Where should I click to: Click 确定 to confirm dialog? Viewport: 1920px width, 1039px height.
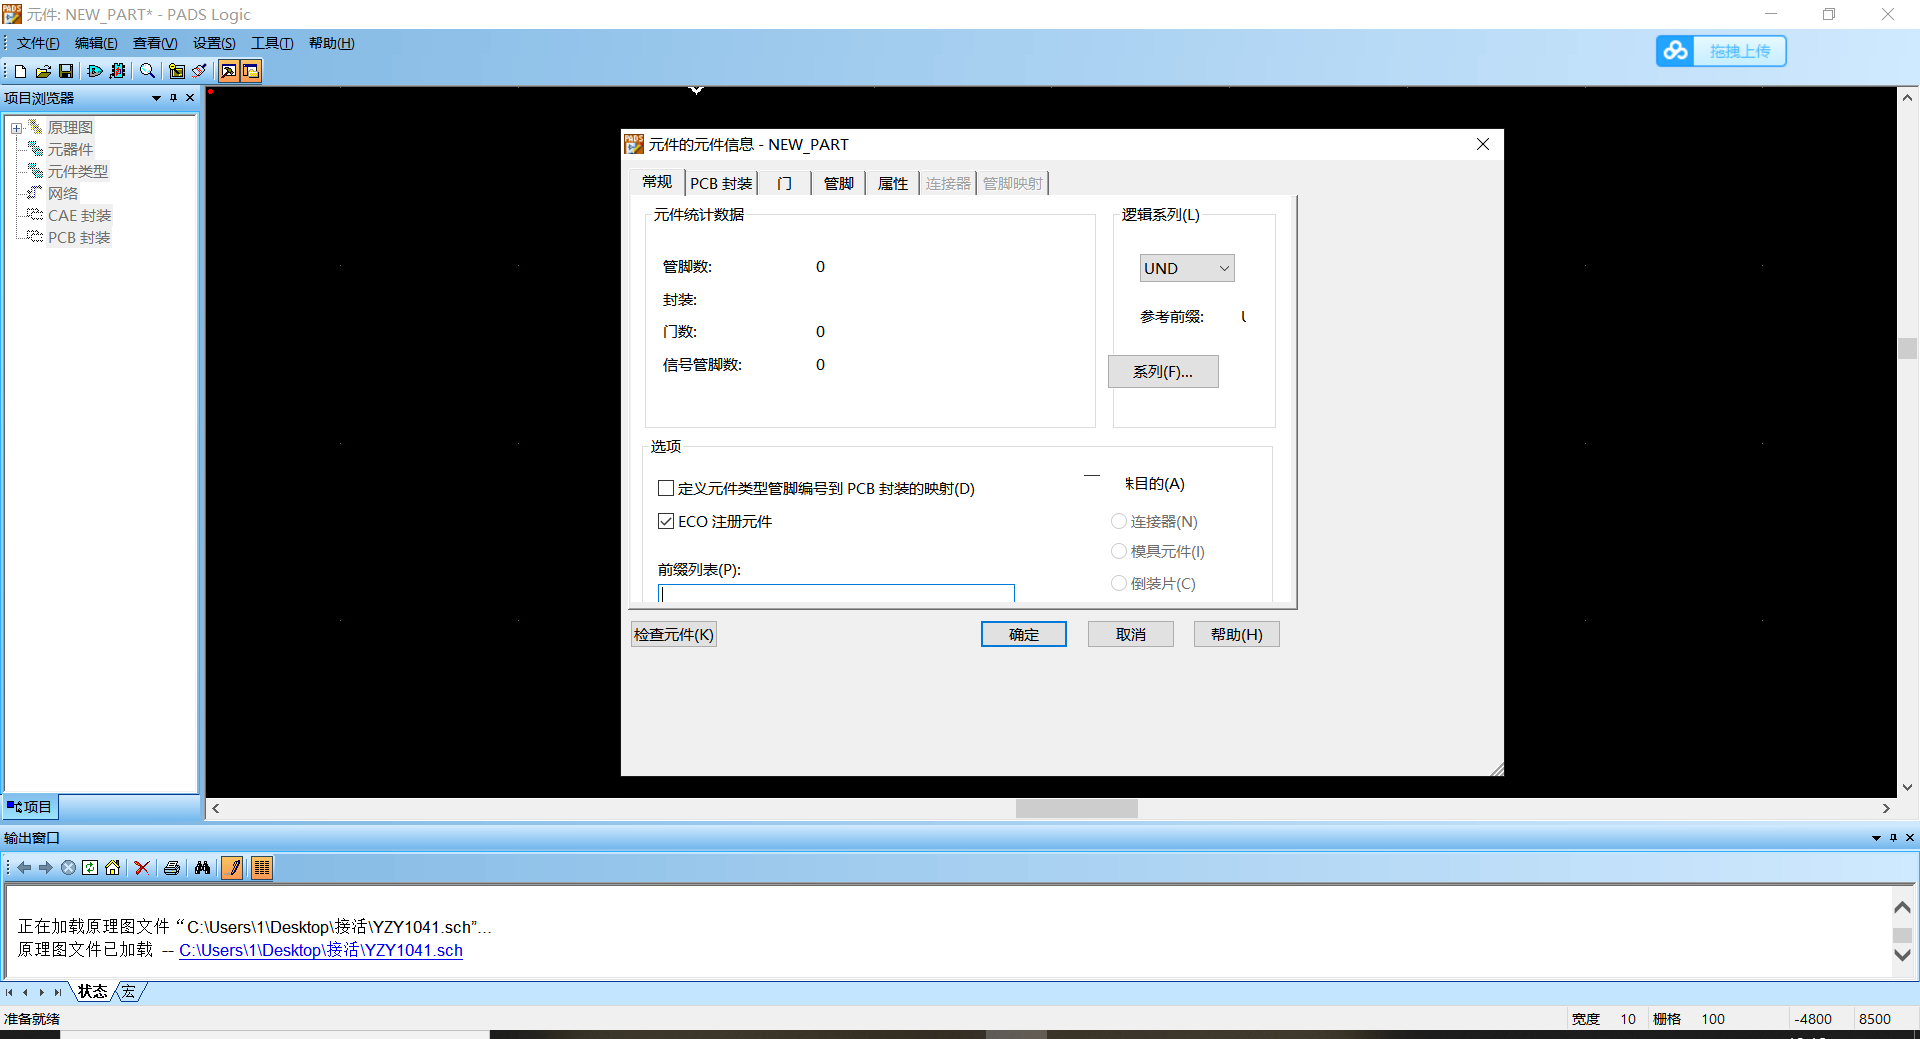(1024, 634)
